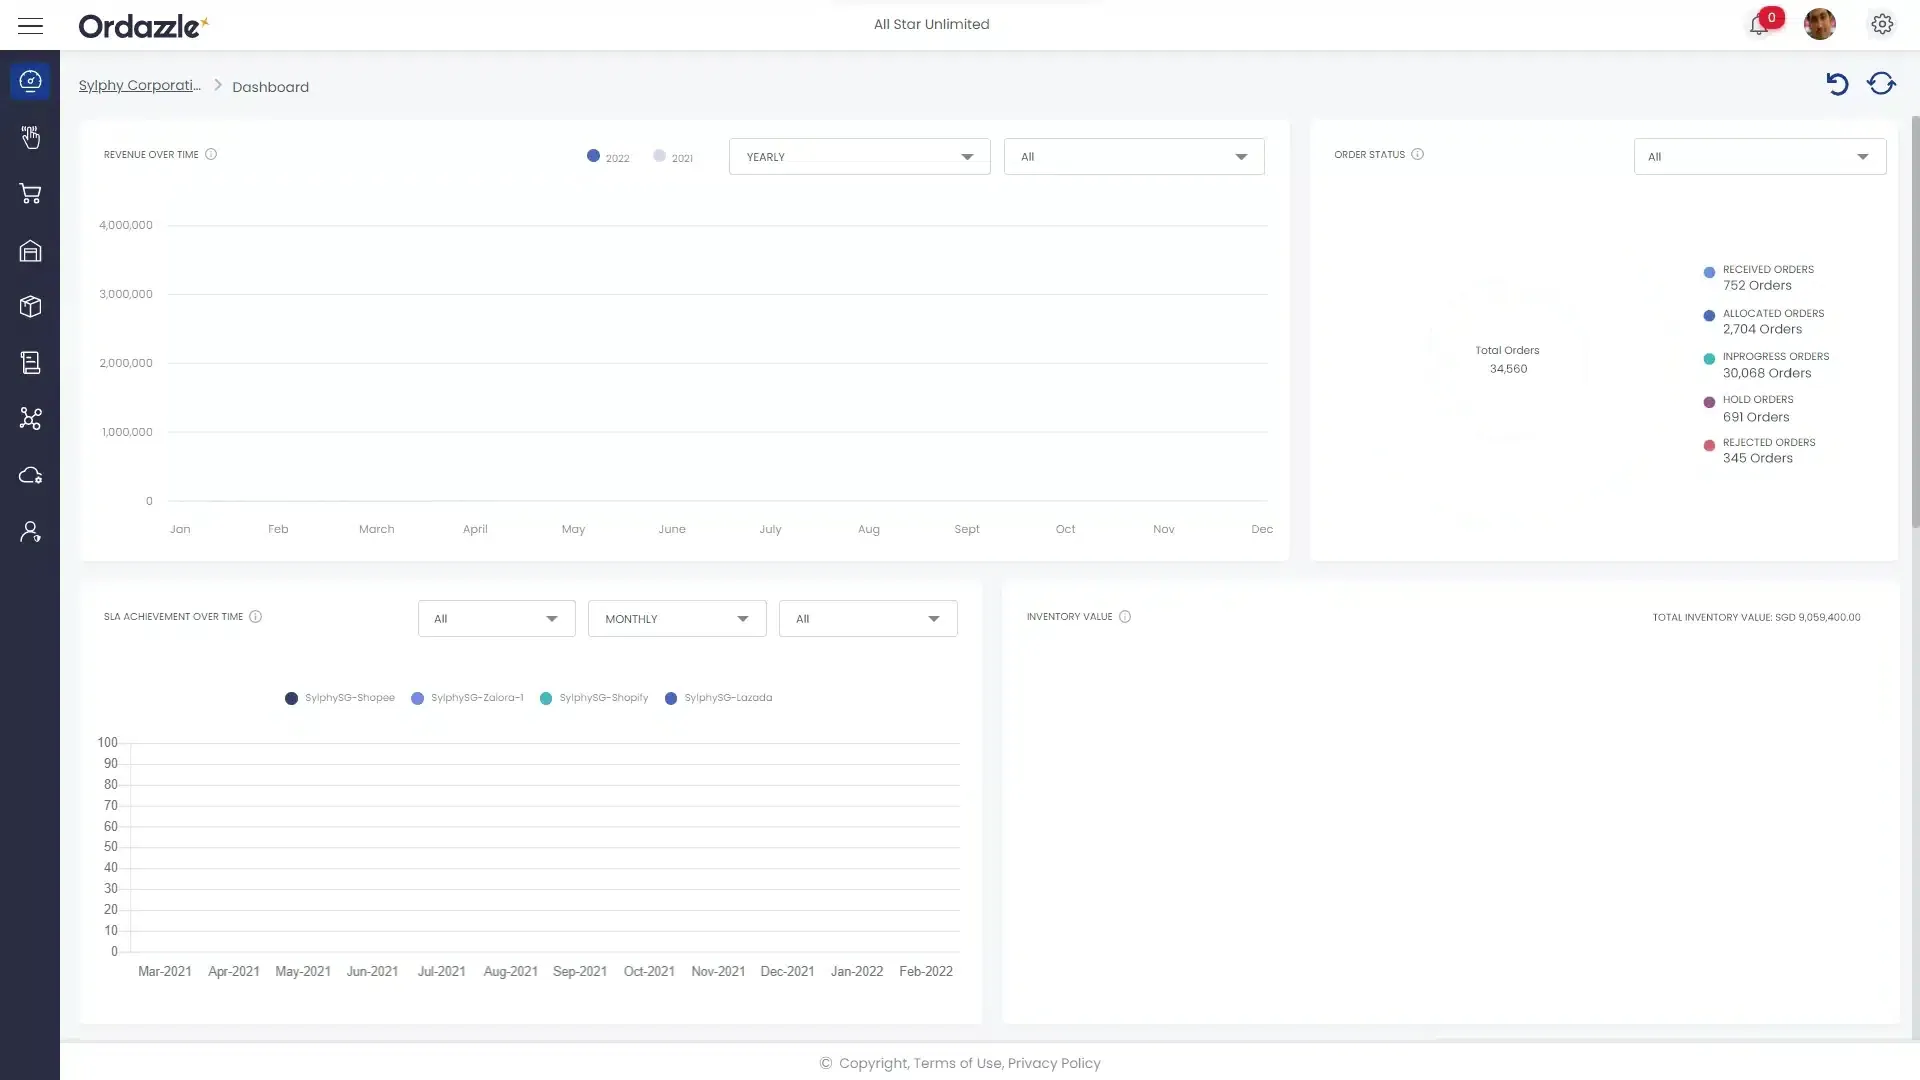
Task: Navigate via the Sylphy Corporation breadcrumb link
Action: pyautogui.click(x=140, y=85)
